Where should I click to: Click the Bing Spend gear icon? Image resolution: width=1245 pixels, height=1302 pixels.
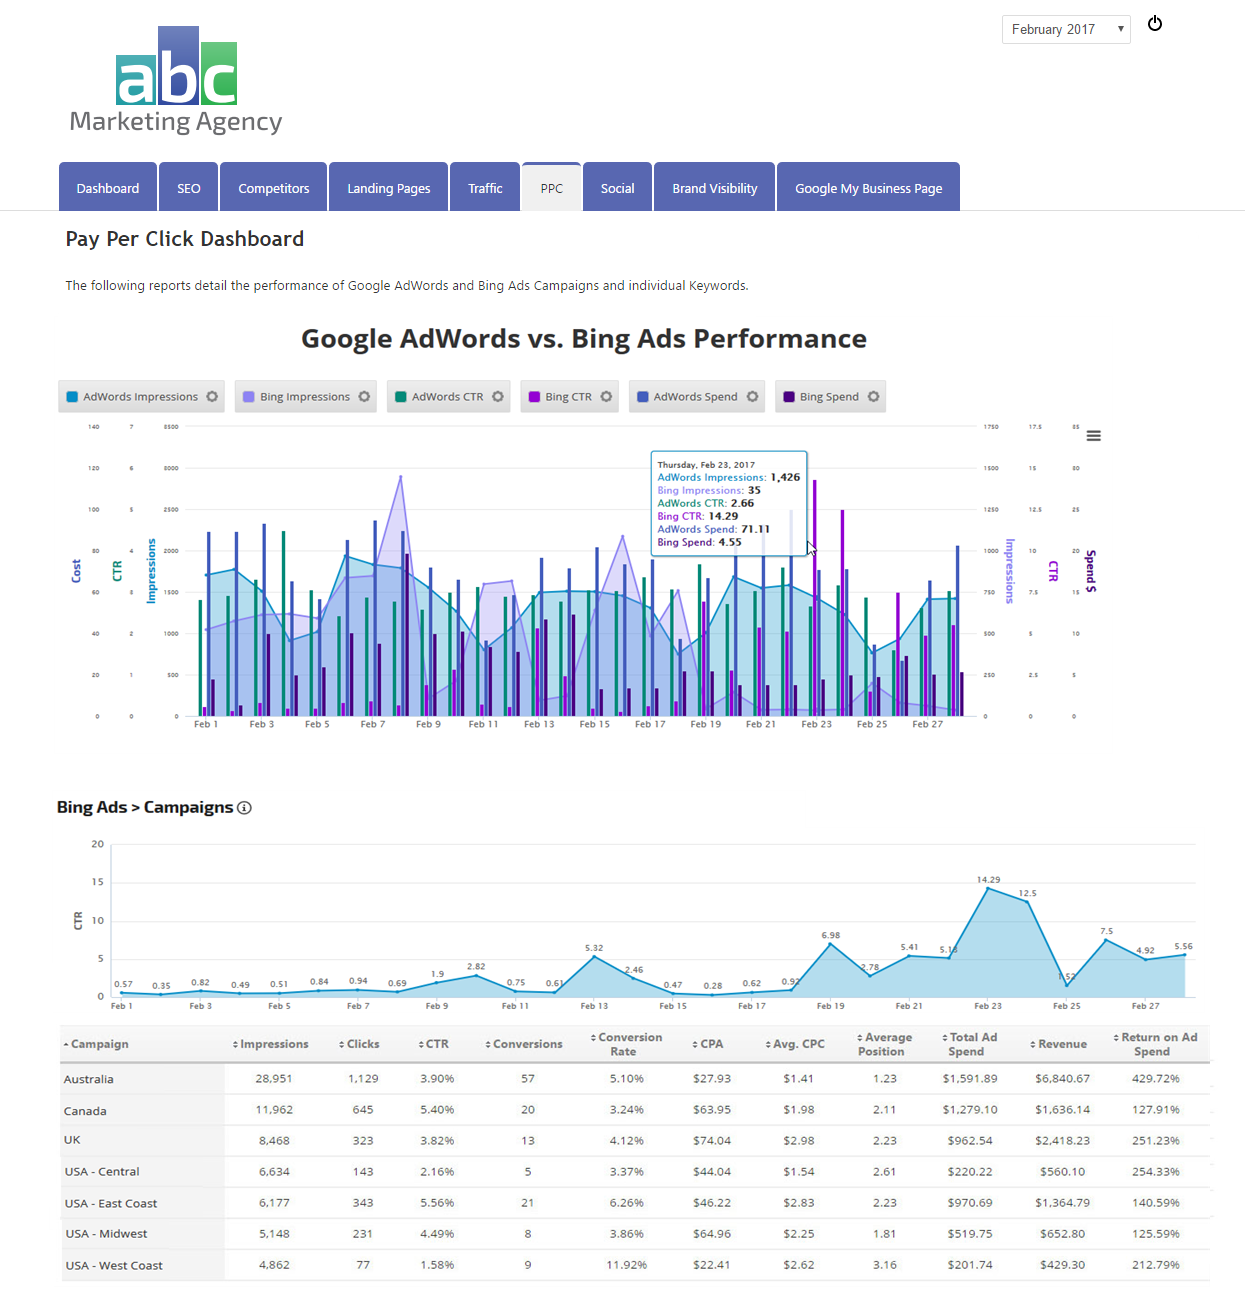coord(873,397)
